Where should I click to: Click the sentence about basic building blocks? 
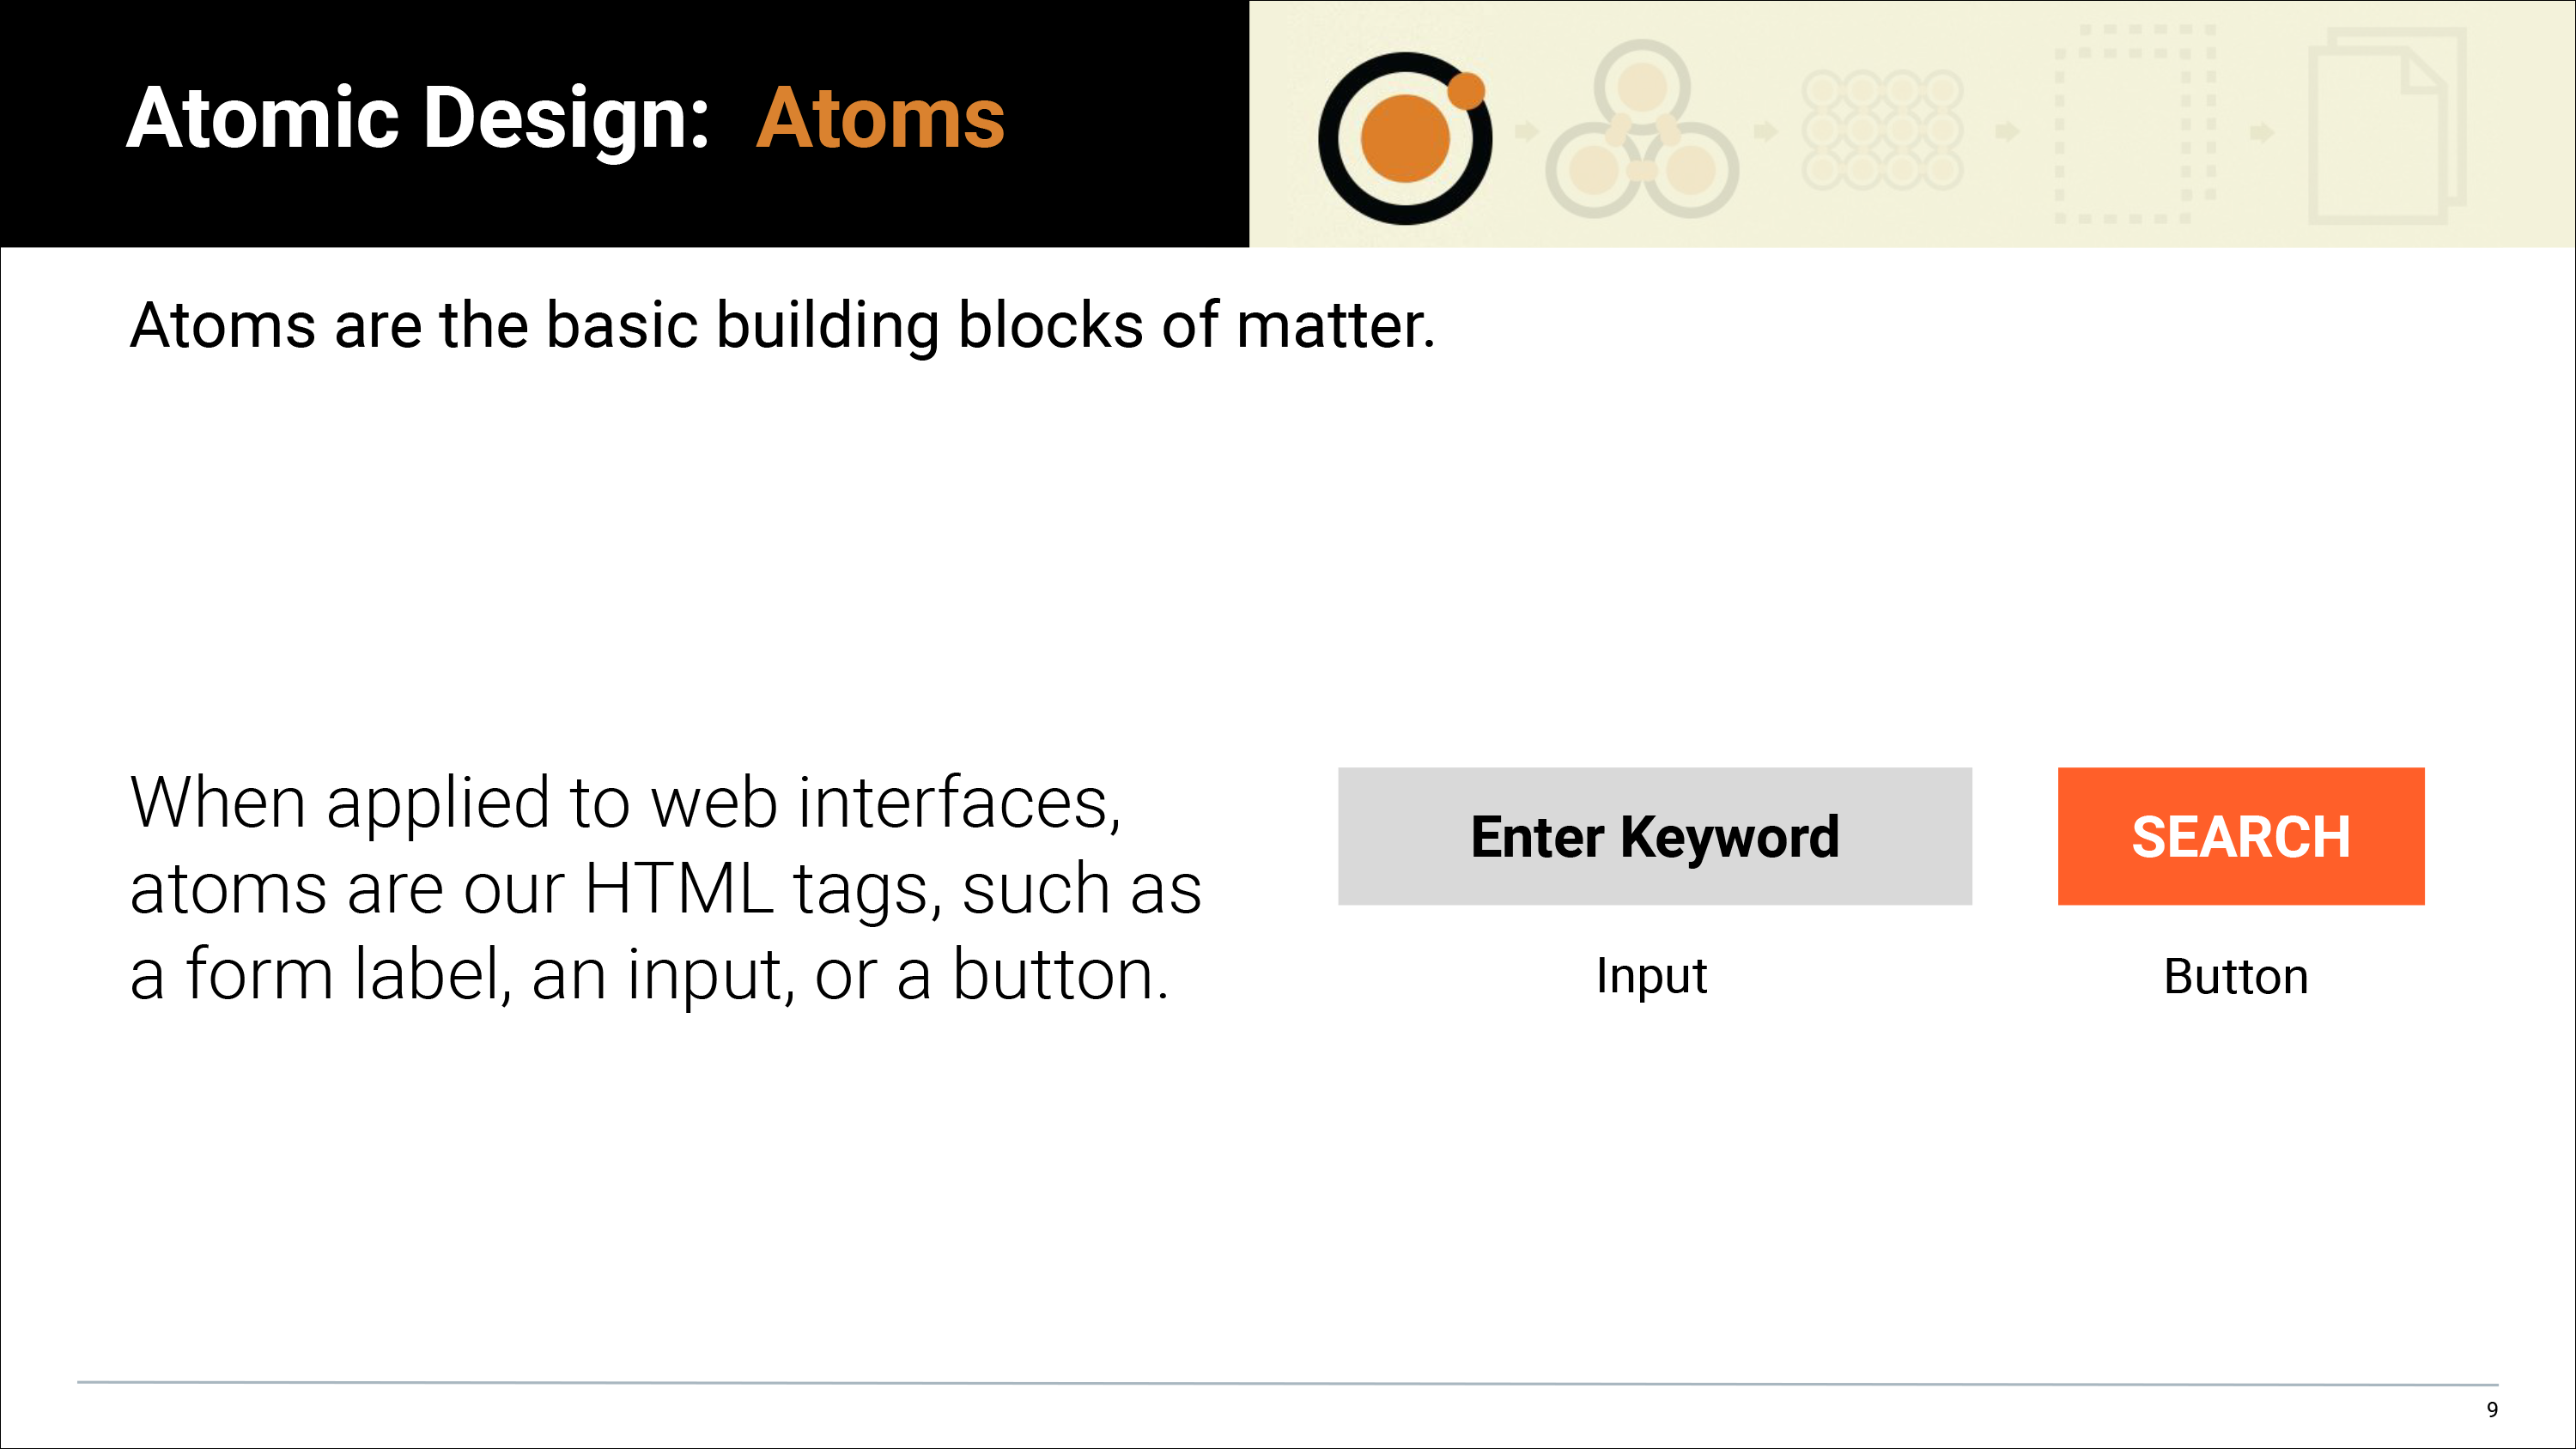[x=783, y=326]
